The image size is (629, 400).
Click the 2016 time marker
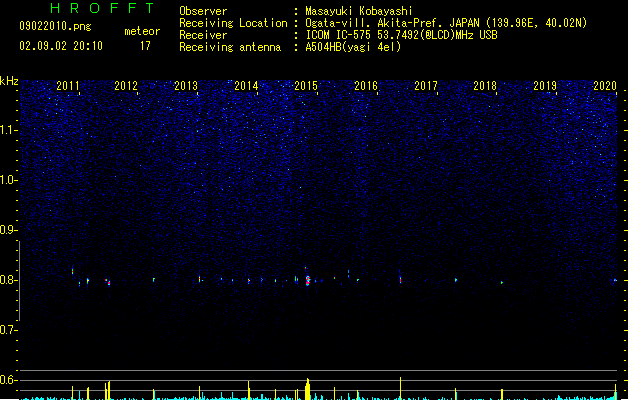pos(366,86)
